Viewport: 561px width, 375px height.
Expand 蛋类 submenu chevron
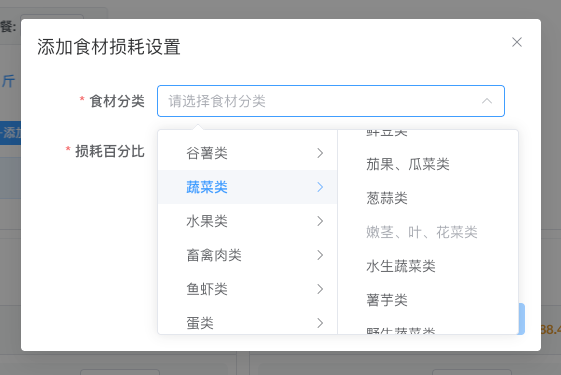tap(320, 323)
